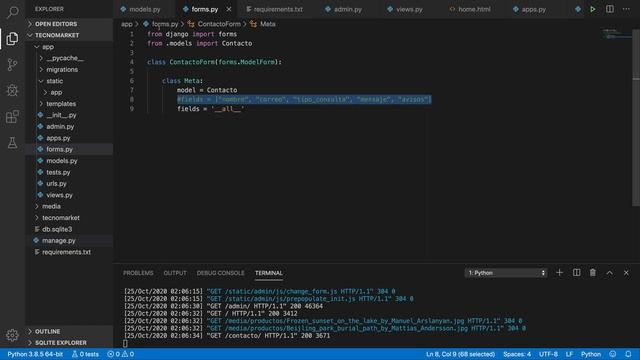Open the PROBLEMS panel tab
This screenshot has width=640, height=360.
pyautogui.click(x=138, y=273)
